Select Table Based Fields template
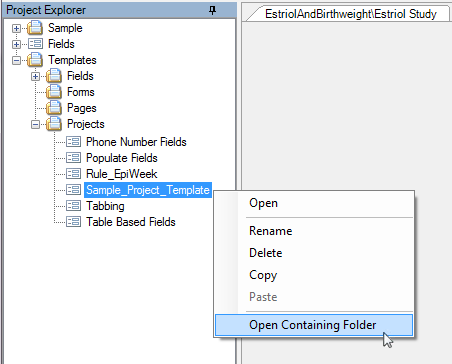452x364 pixels. tap(131, 222)
